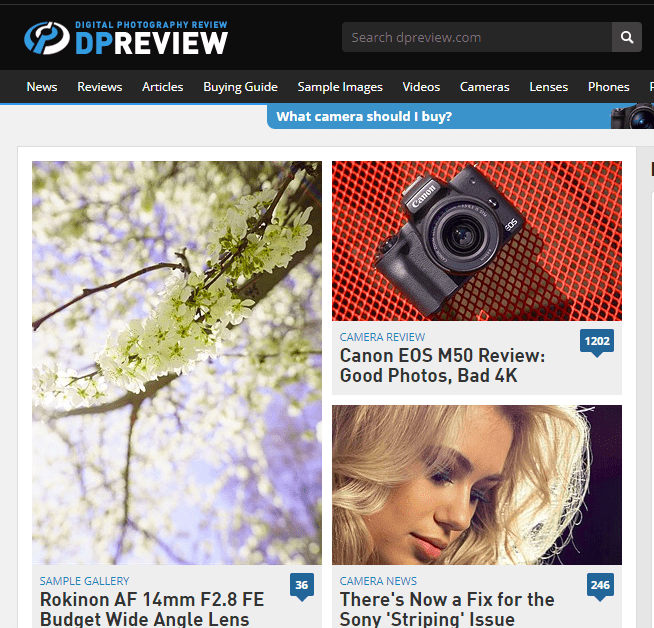
Task: Click the magnifier search button
Action: [626, 37]
